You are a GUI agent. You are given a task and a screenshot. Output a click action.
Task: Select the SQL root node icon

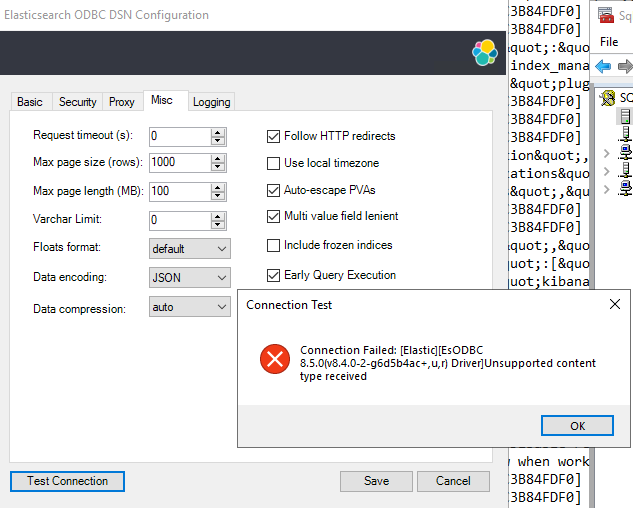[x=607, y=98]
